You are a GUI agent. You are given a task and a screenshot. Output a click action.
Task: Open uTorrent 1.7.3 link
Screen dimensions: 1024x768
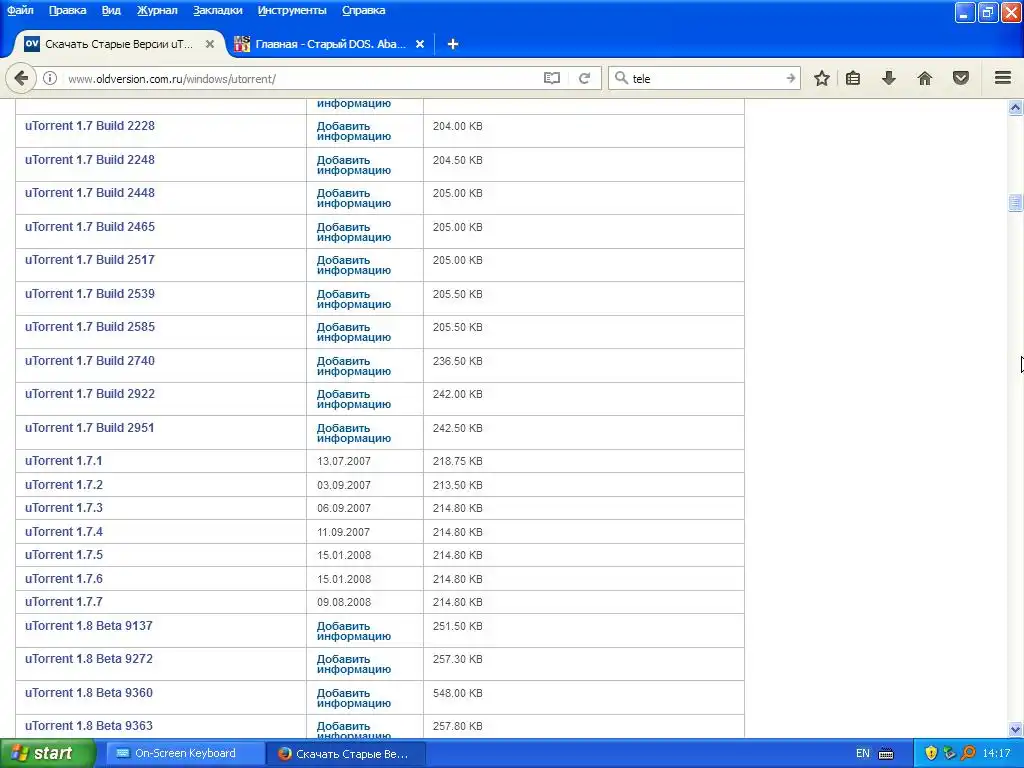(63, 507)
